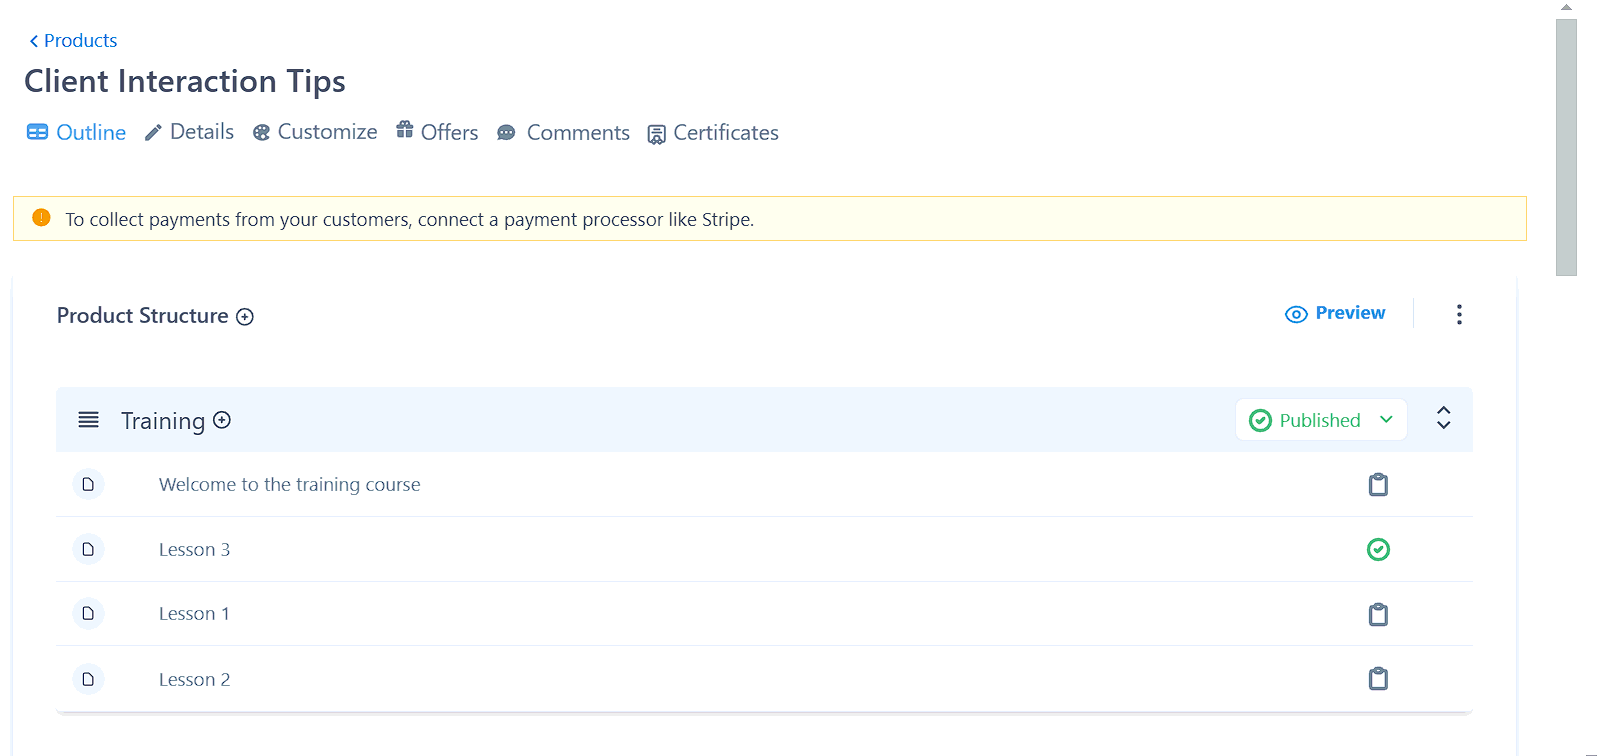The width and height of the screenshot is (1598, 756).
Task: Open the Outline tab
Action: pyautogui.click(x=76, y=132)
